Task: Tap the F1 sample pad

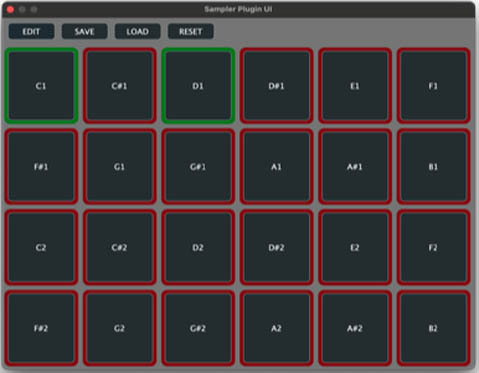Action: coord(433,86)
